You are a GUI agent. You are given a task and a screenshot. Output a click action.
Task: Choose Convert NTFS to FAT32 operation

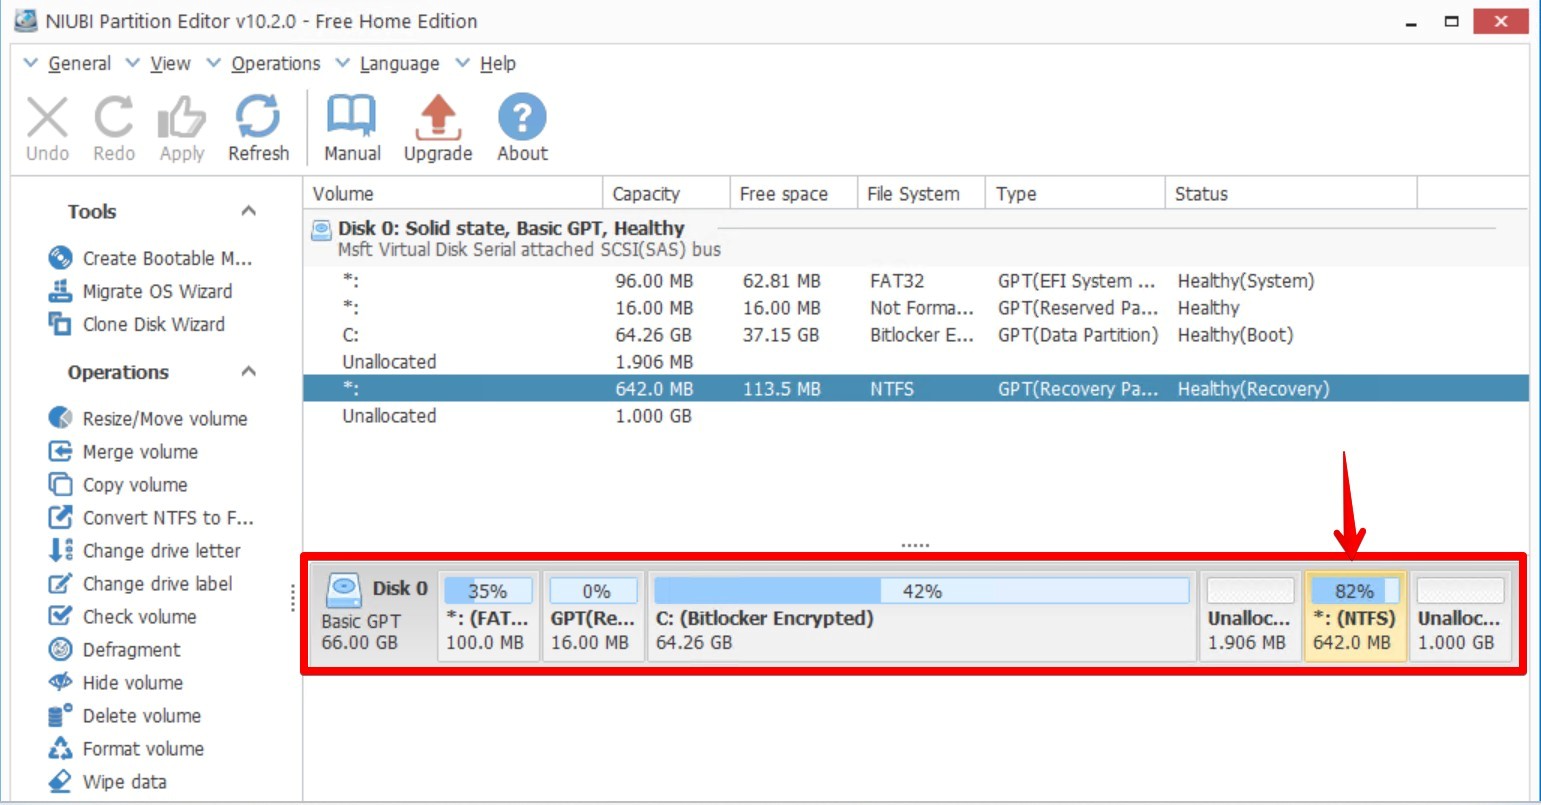click(151, 517)
